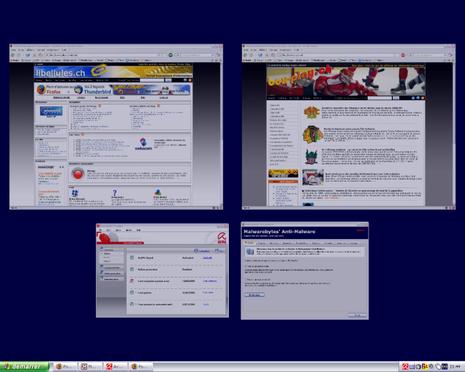Click the AntiVir Guard row icon in Avira
The height and width of the screenshot is (372, 465).
pos(132,258)
